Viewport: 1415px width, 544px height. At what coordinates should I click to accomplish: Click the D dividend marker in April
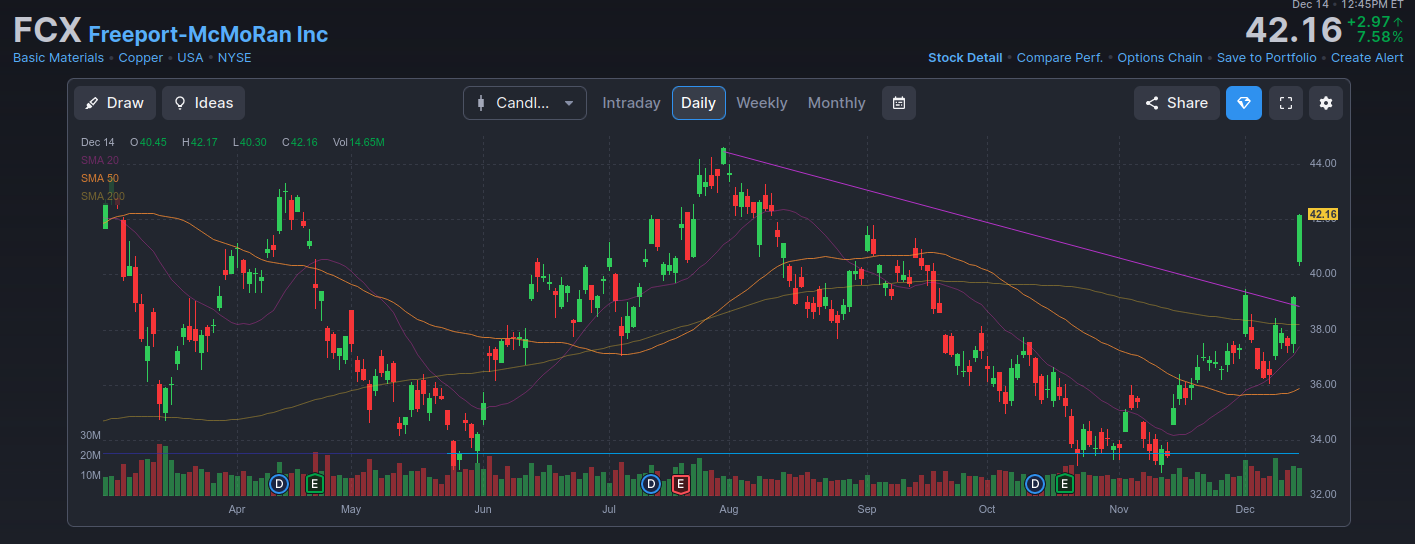(279, 484)
